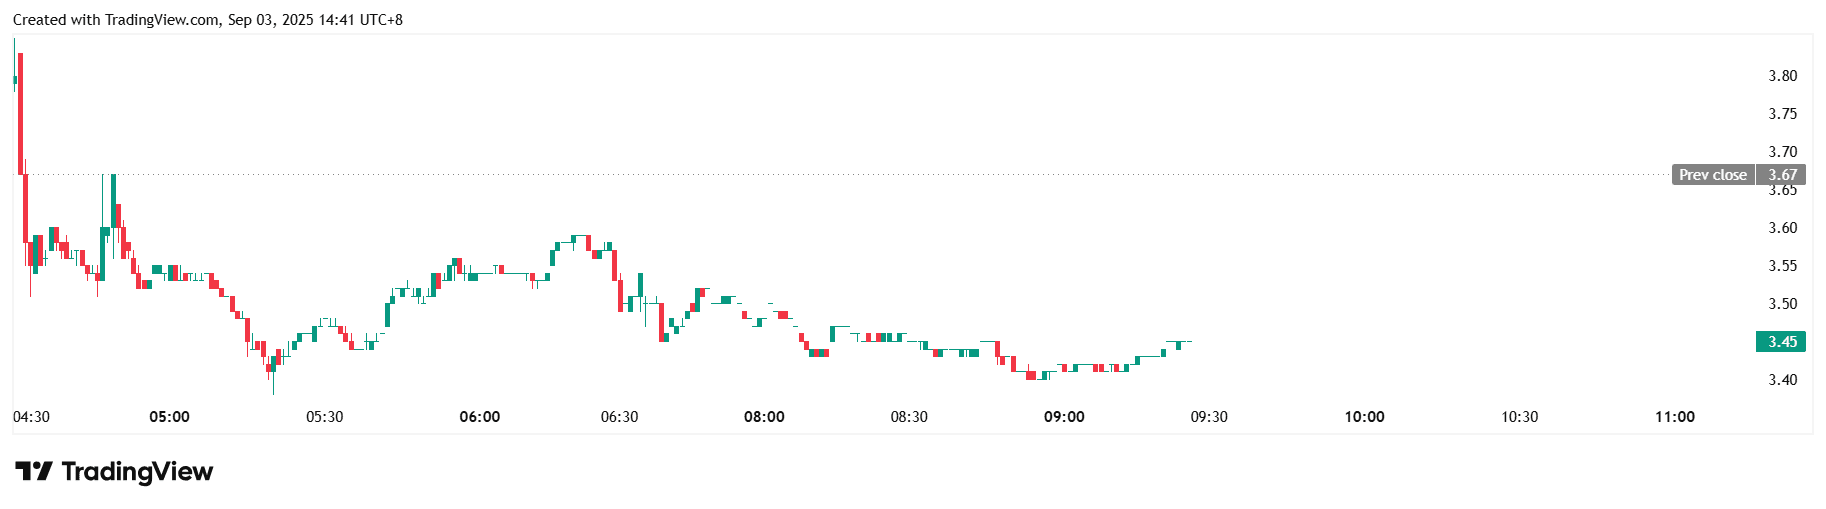The height and width of the screenshot is (509, 1826).
Task: Click the 3.60 price axis label
Action: 1782,228
